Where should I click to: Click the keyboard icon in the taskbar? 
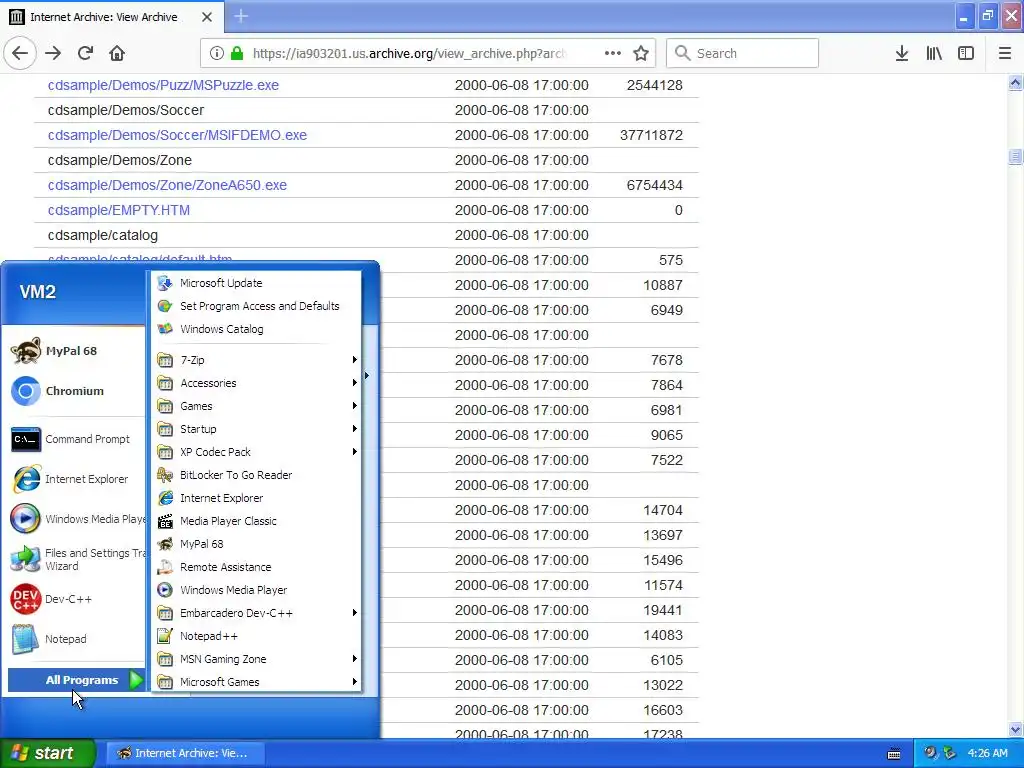(894, 754)
